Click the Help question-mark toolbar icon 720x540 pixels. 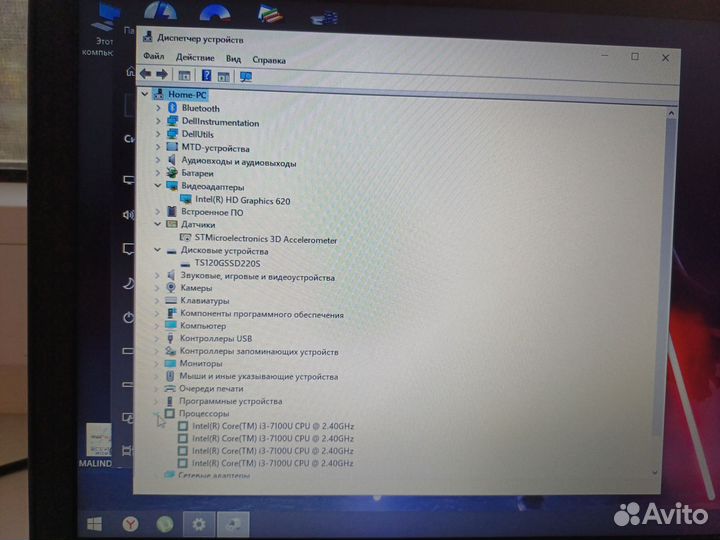[x=207, y=75]
